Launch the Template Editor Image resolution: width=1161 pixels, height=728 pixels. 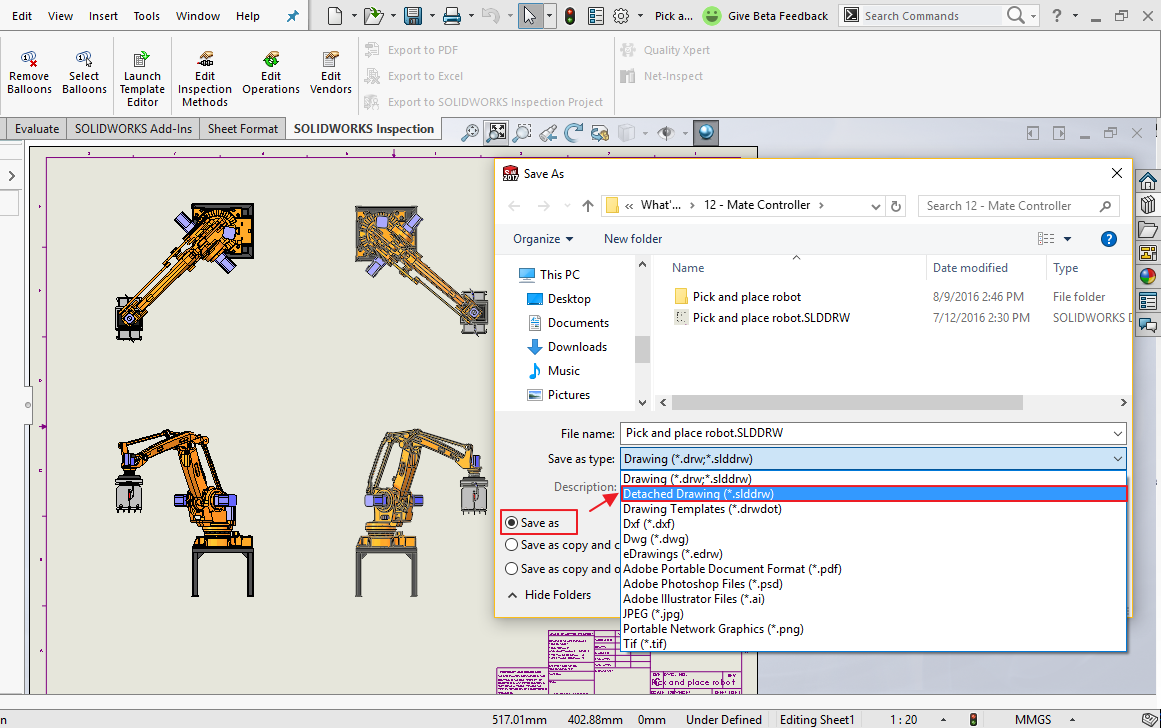tap(142, 79)
